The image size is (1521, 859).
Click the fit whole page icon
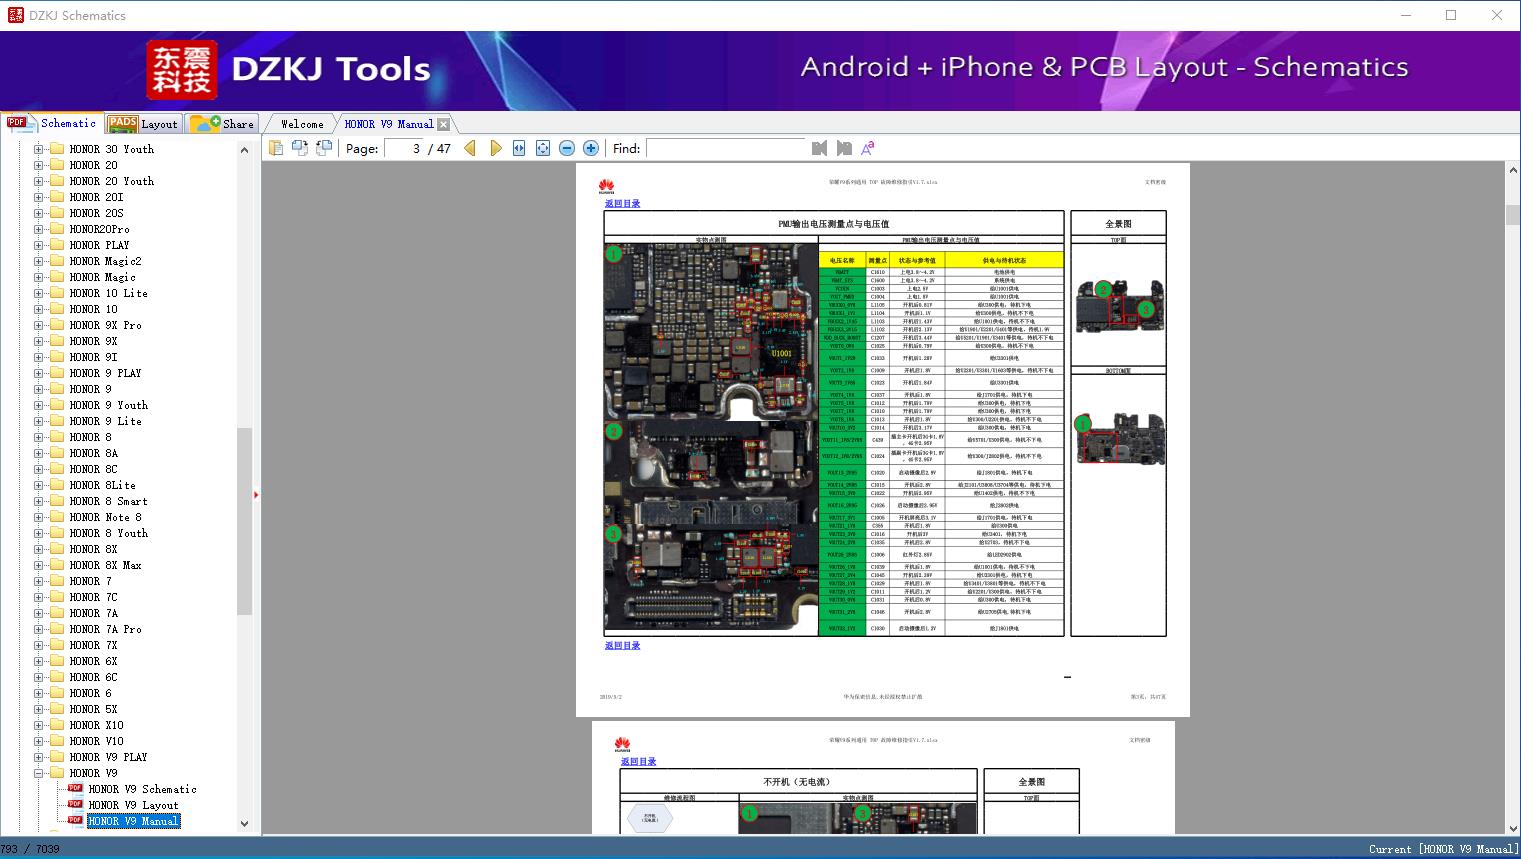543,148
